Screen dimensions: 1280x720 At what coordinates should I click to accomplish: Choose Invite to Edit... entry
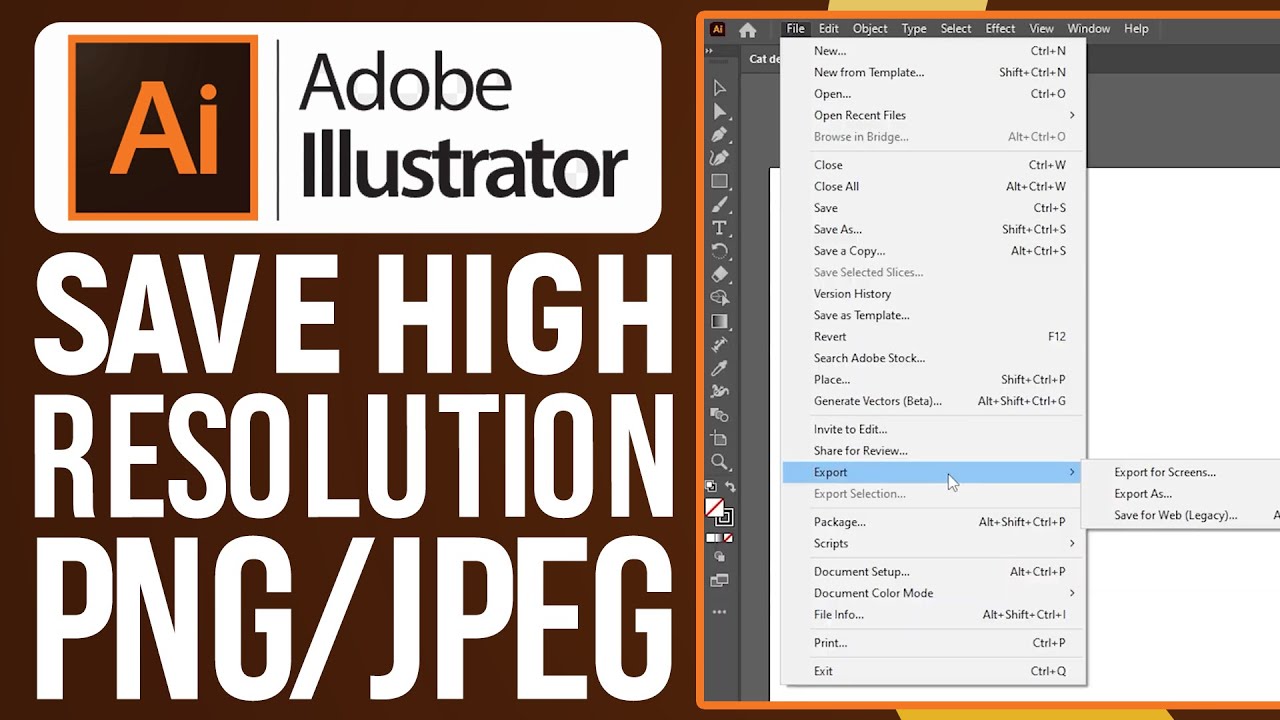click(x=934, y=429)
